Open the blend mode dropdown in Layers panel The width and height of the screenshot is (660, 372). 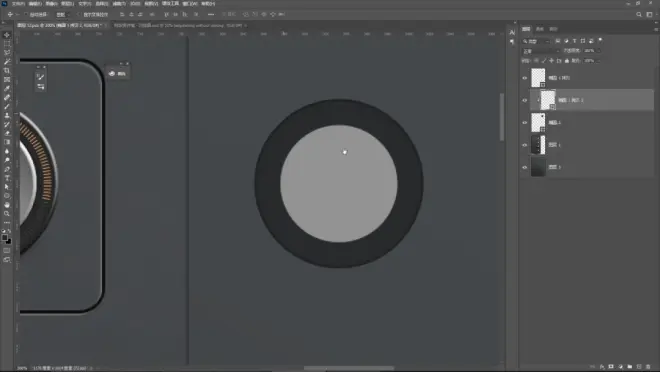click(541, 51)
